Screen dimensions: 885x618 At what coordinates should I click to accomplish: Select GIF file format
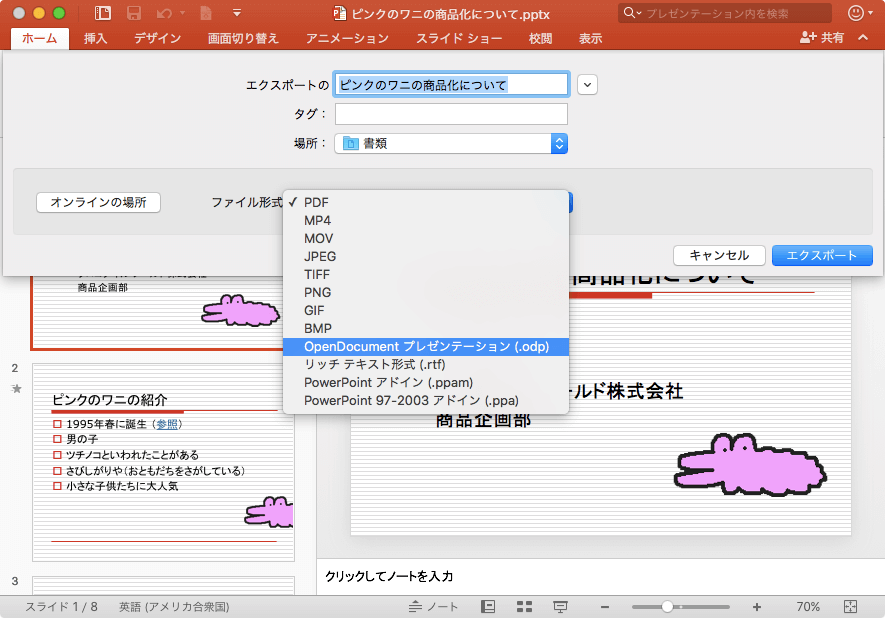(x=426, y=310)
